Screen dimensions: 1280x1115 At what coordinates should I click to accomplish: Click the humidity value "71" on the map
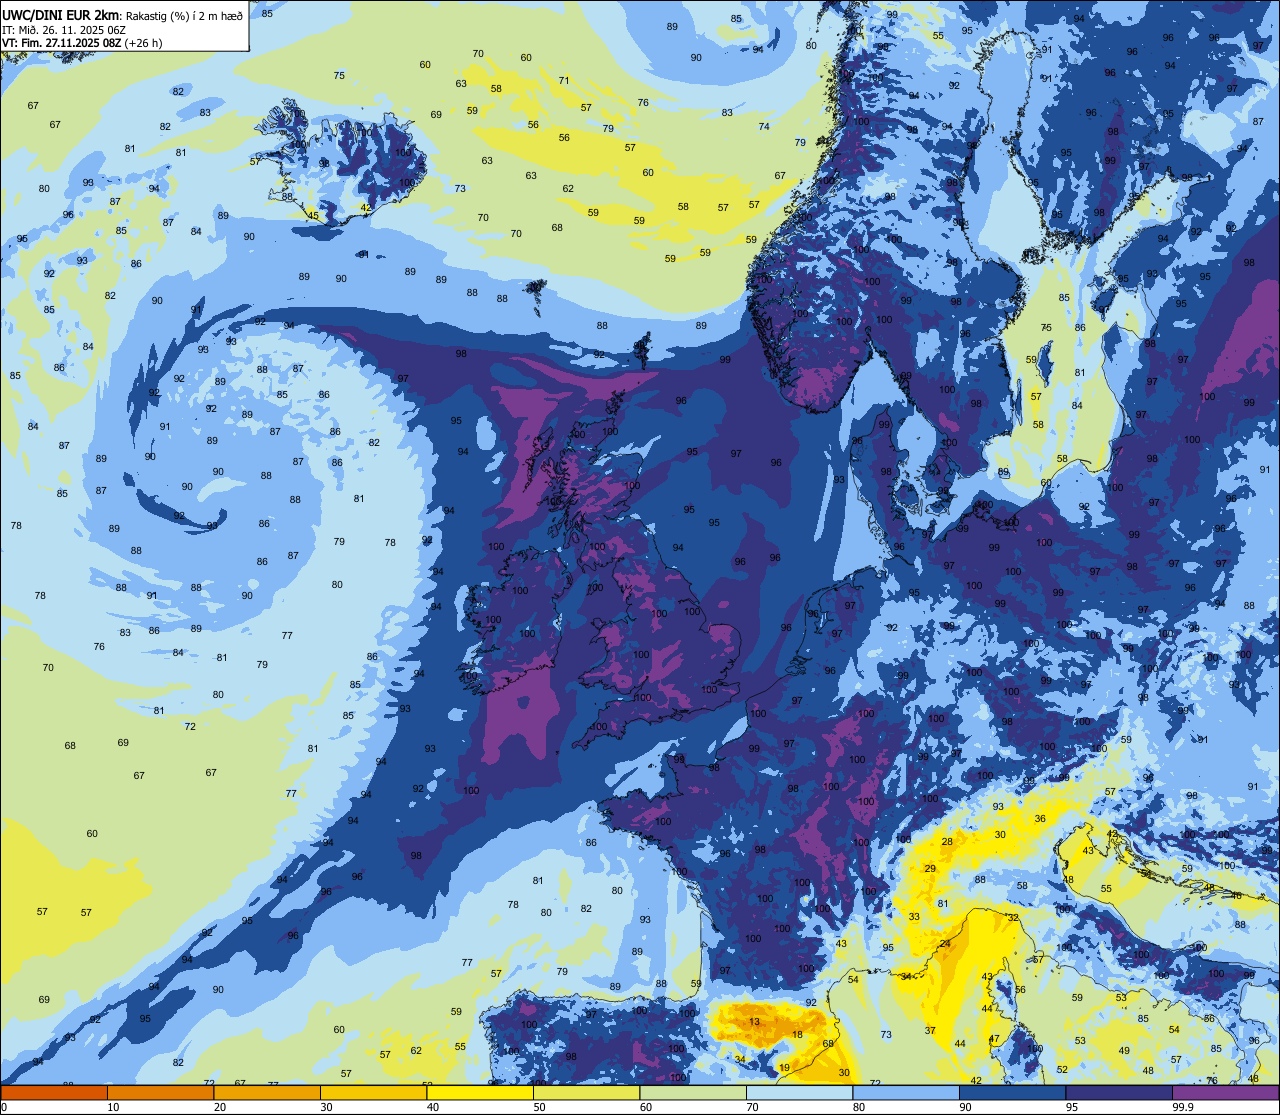pos(564,80)
